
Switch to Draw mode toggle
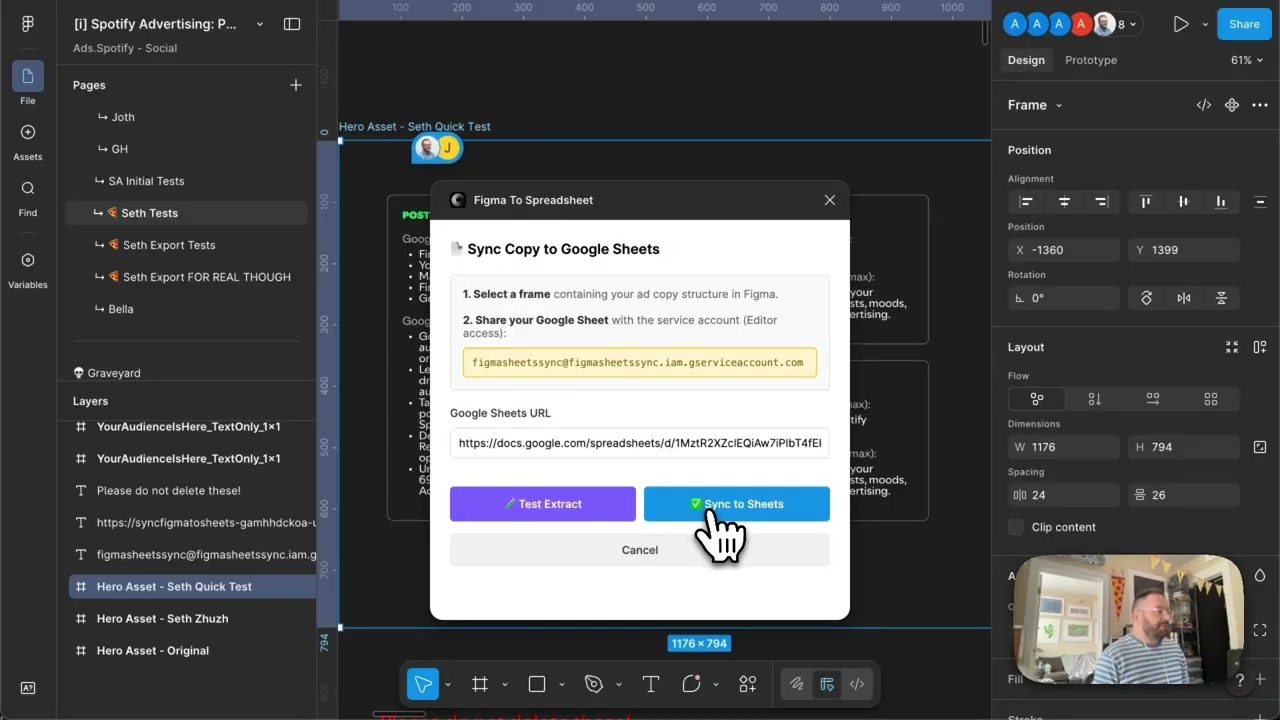click(797, 684)
